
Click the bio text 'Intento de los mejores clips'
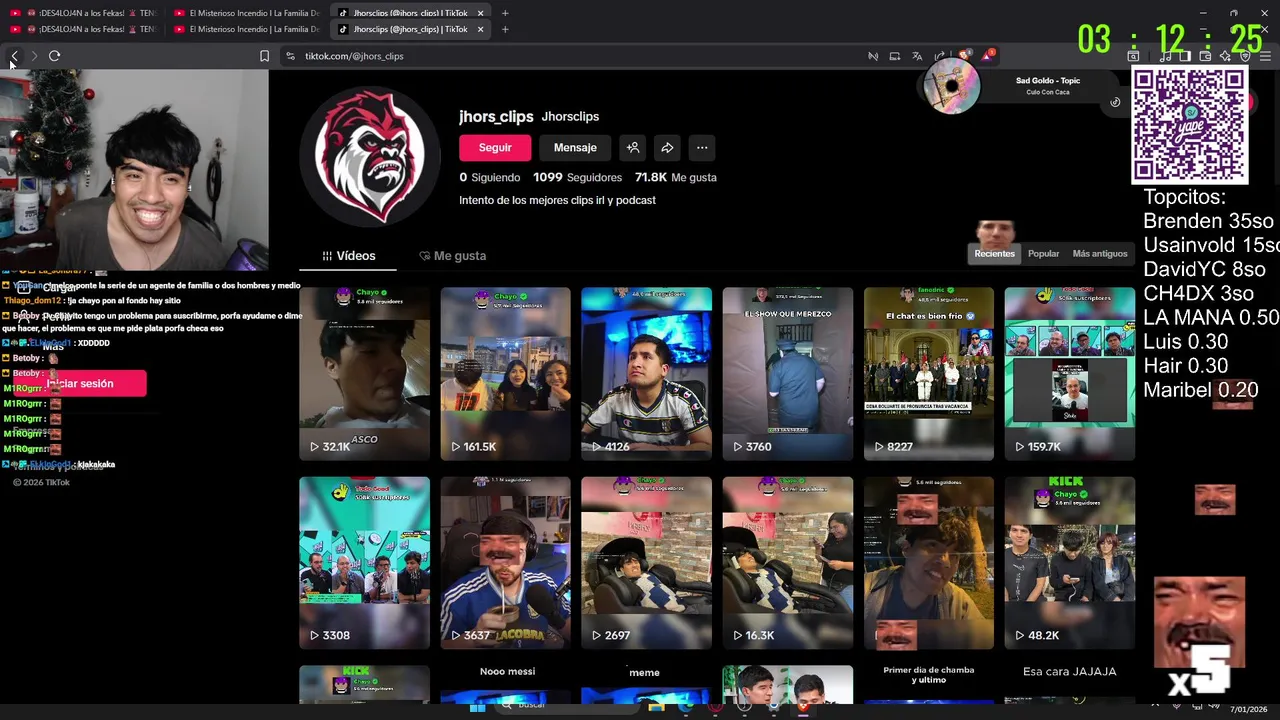(x=557, y=200)
